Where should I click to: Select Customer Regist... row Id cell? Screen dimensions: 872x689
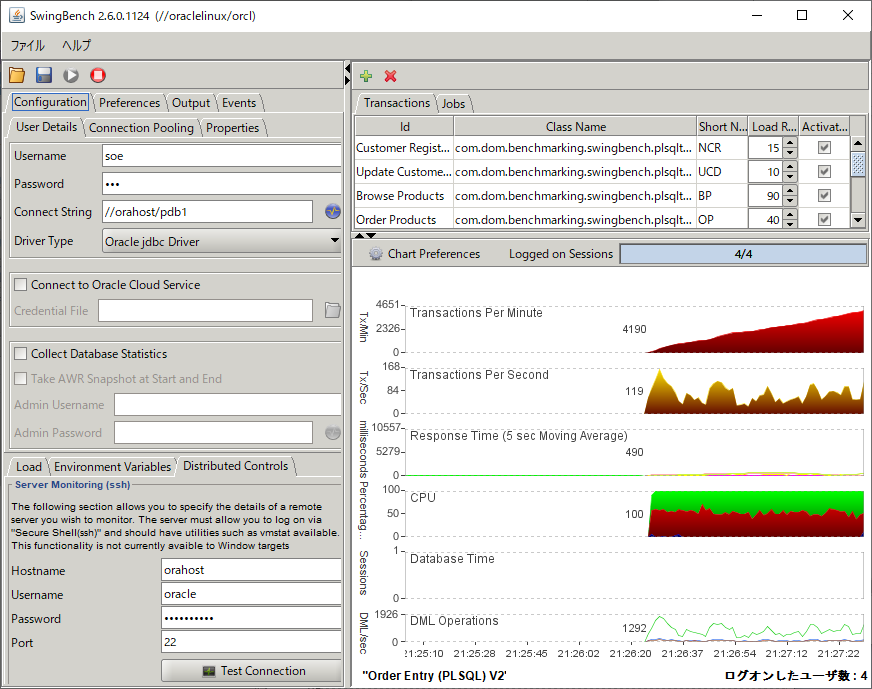(x=404, y=148)
